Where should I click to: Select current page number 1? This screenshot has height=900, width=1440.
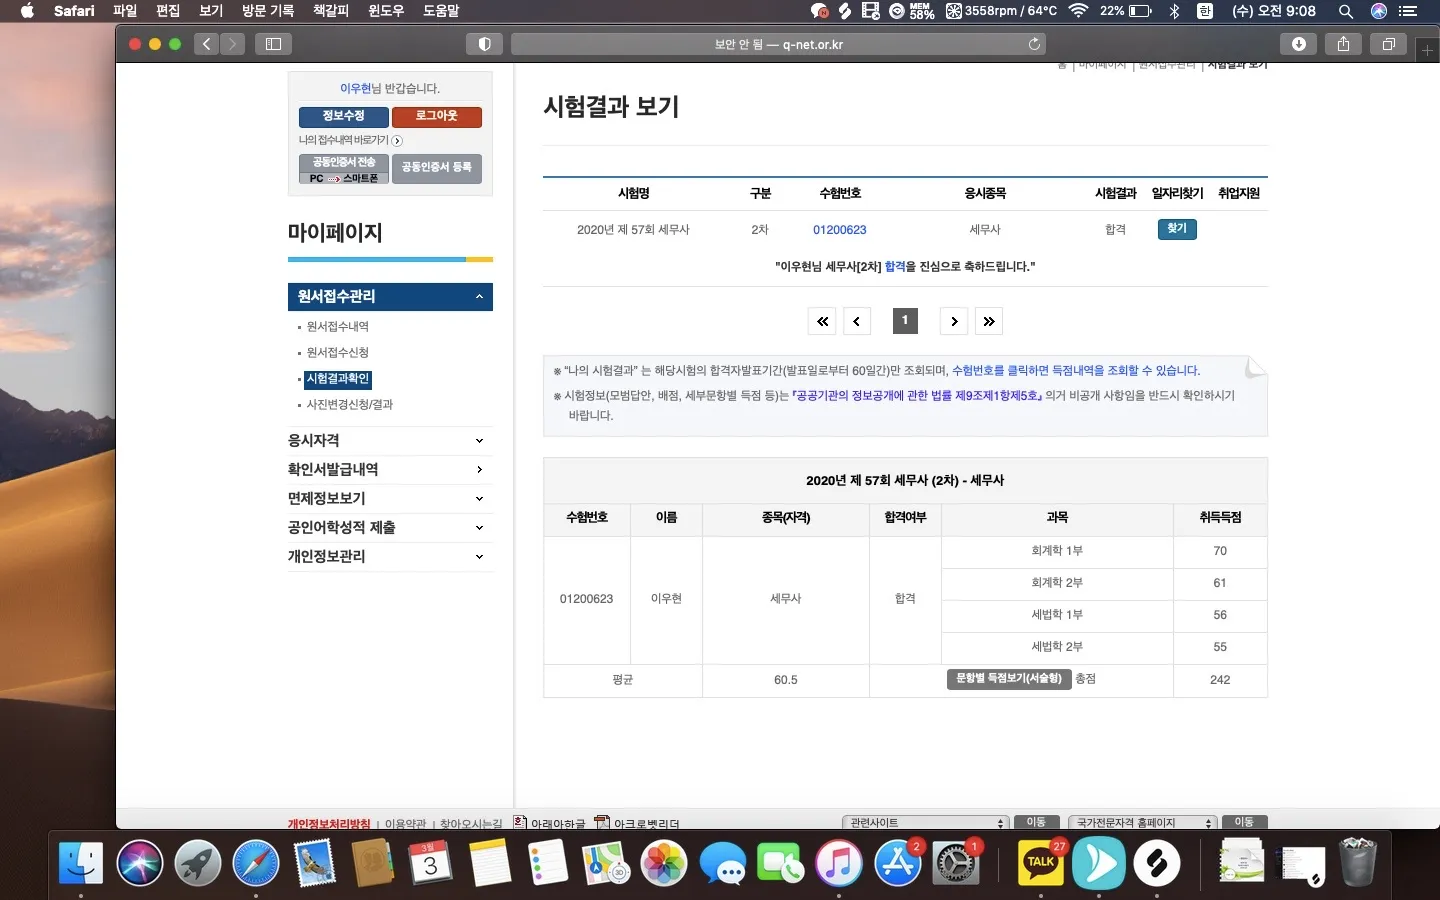tap(905, 320)
